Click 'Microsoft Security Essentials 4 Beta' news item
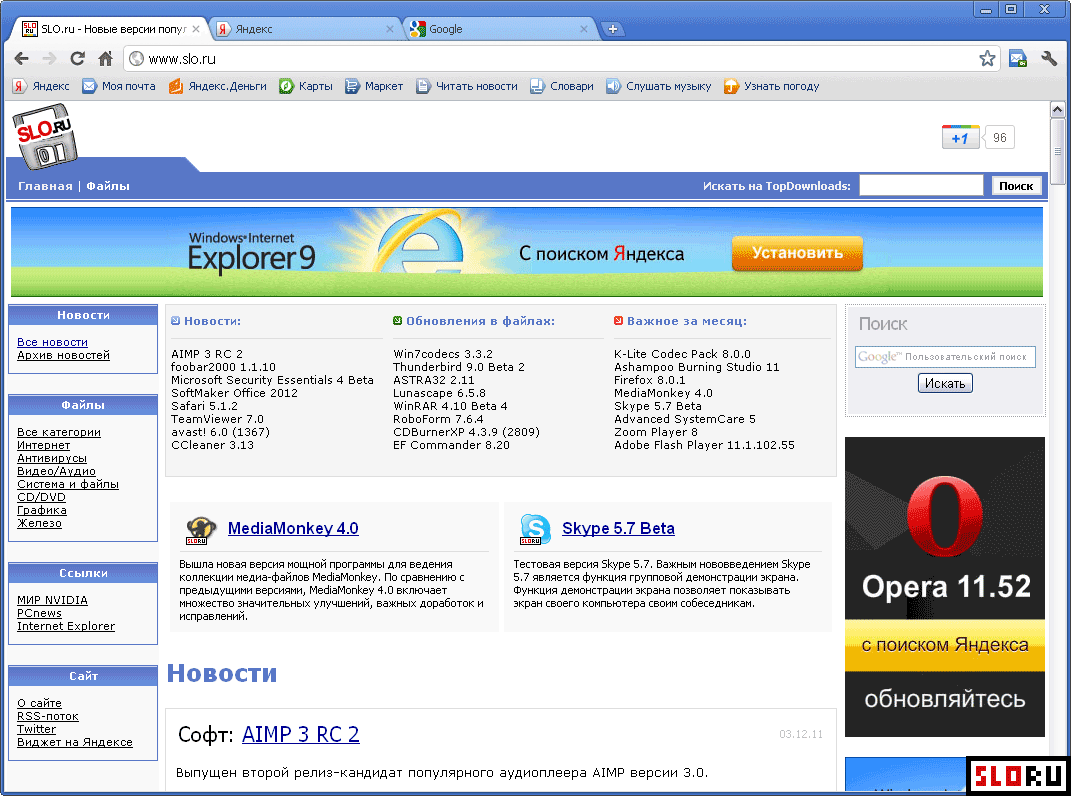This screenshot has height=796, width=1071. pyautogui.click(x=273, y=380)
